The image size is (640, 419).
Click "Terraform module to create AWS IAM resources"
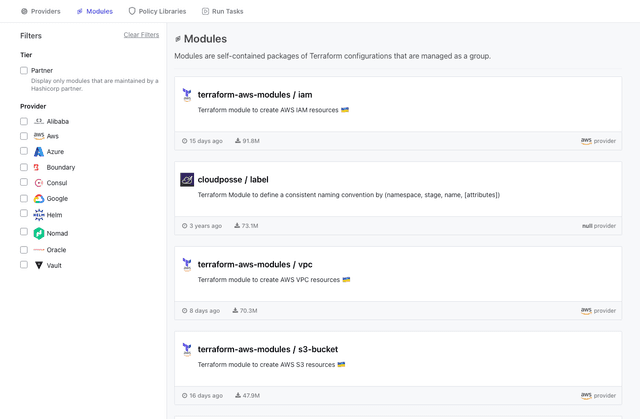pos(268,110)
